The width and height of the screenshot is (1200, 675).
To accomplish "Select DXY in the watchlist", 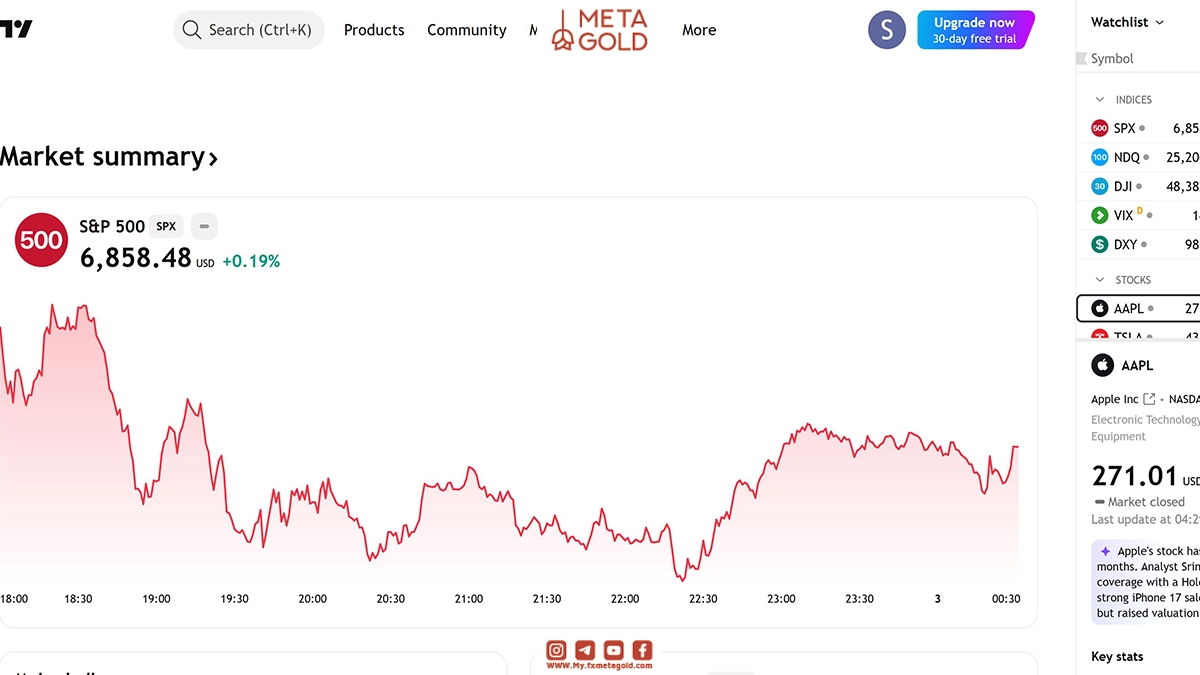I will 1139,244.
